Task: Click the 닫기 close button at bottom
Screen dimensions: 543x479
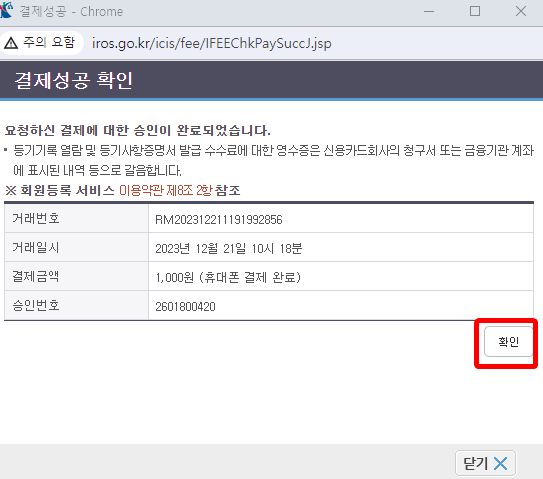Action: click(x=485, y=463)
